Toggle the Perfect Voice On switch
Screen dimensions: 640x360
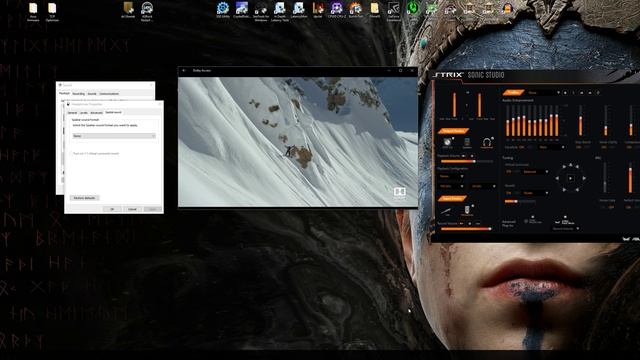click(x=629, y=207)
